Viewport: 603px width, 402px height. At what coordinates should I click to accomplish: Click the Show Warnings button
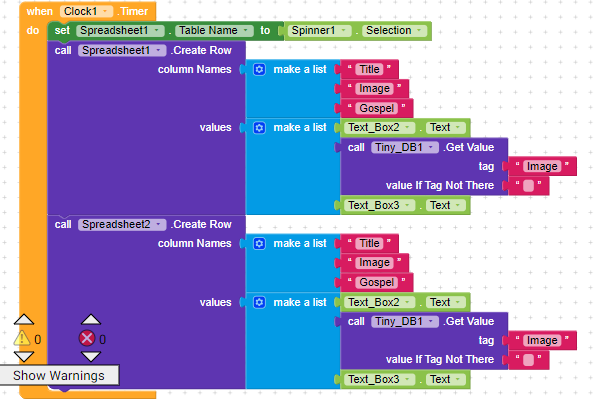coord(59,375)
